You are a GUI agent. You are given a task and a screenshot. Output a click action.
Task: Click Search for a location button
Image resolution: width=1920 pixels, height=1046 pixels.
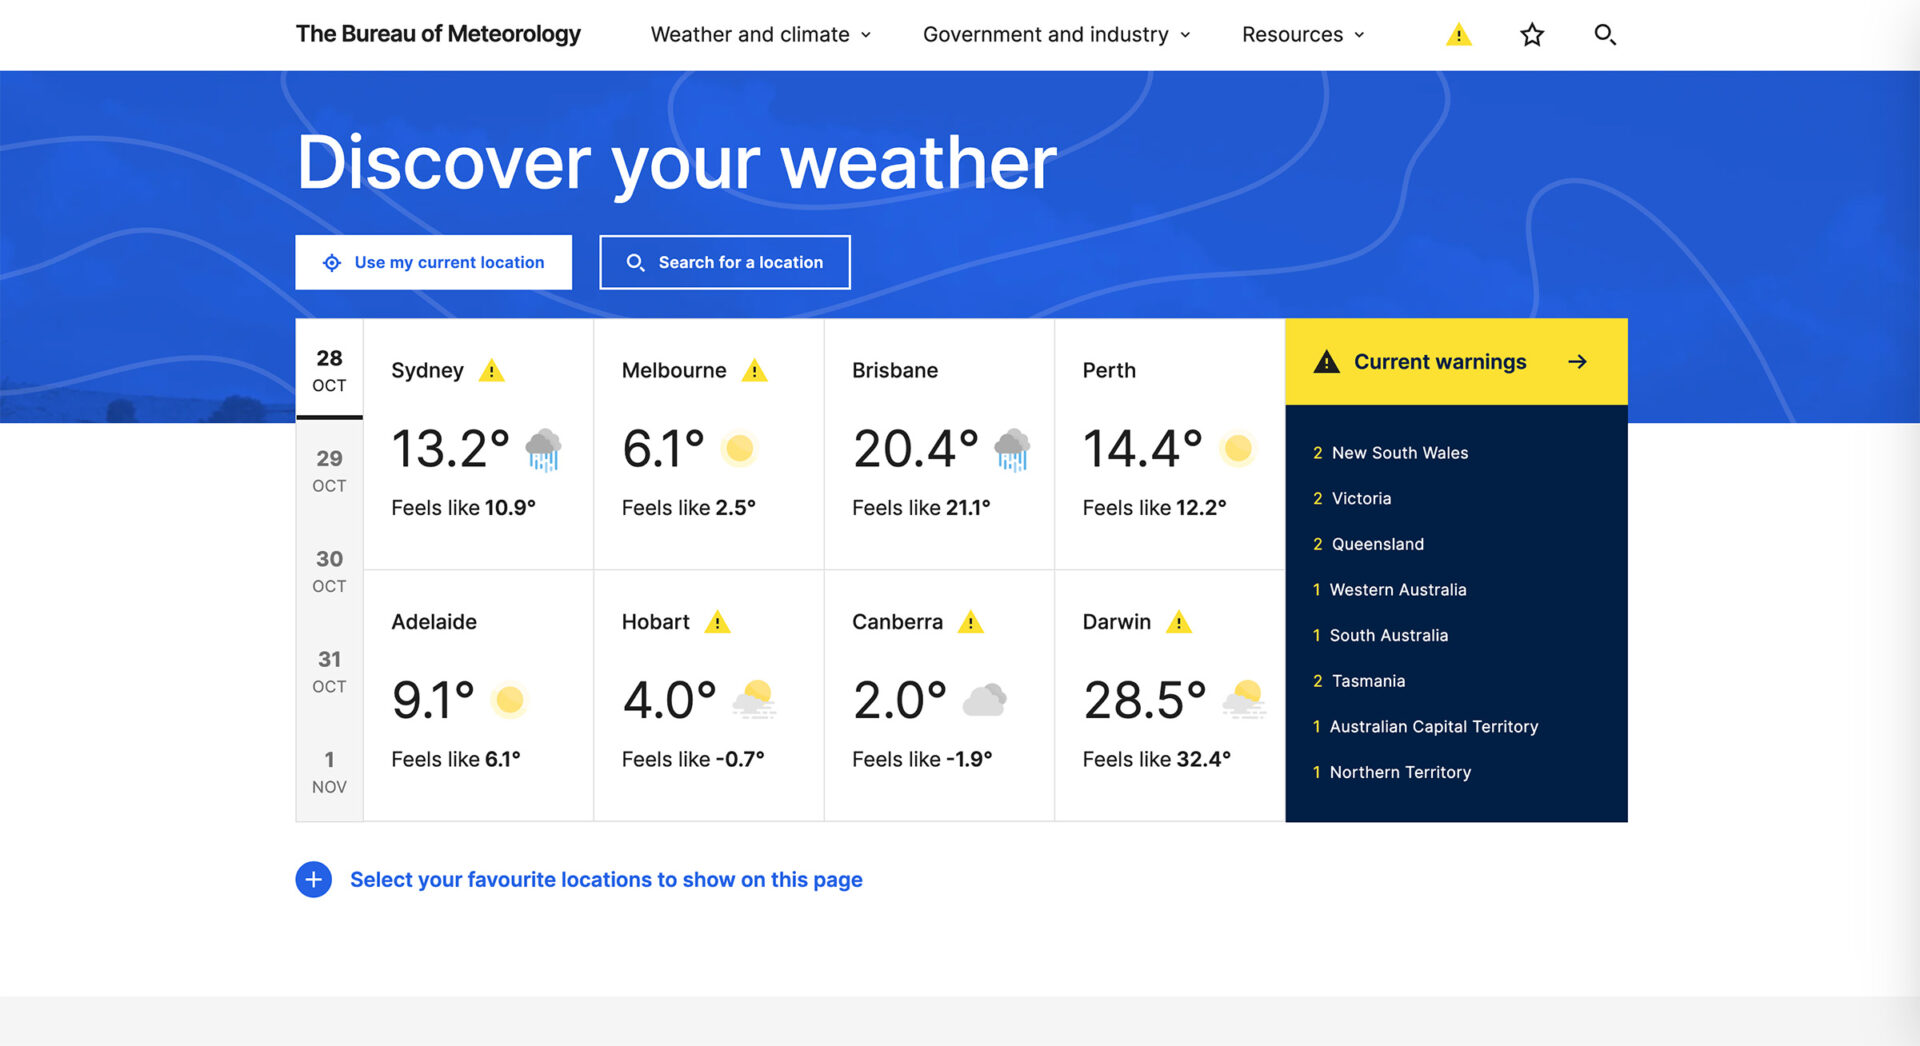tap(724, 262)
